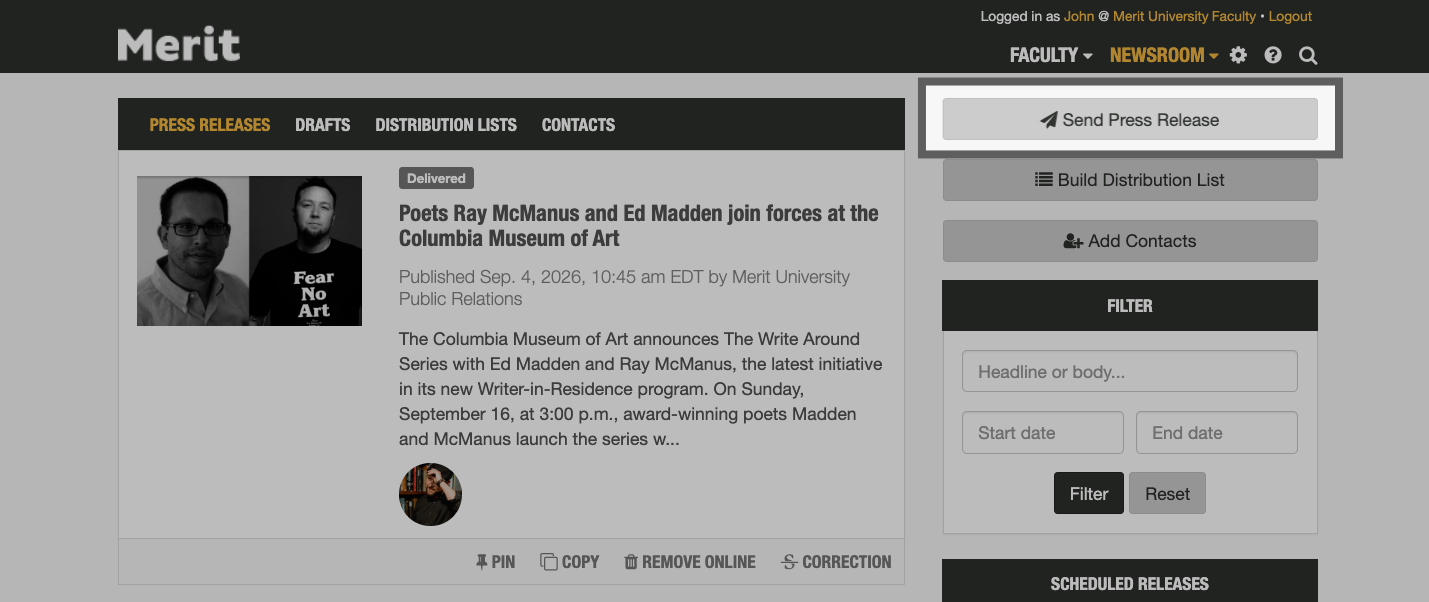Open the settings gear icon

1238,55
